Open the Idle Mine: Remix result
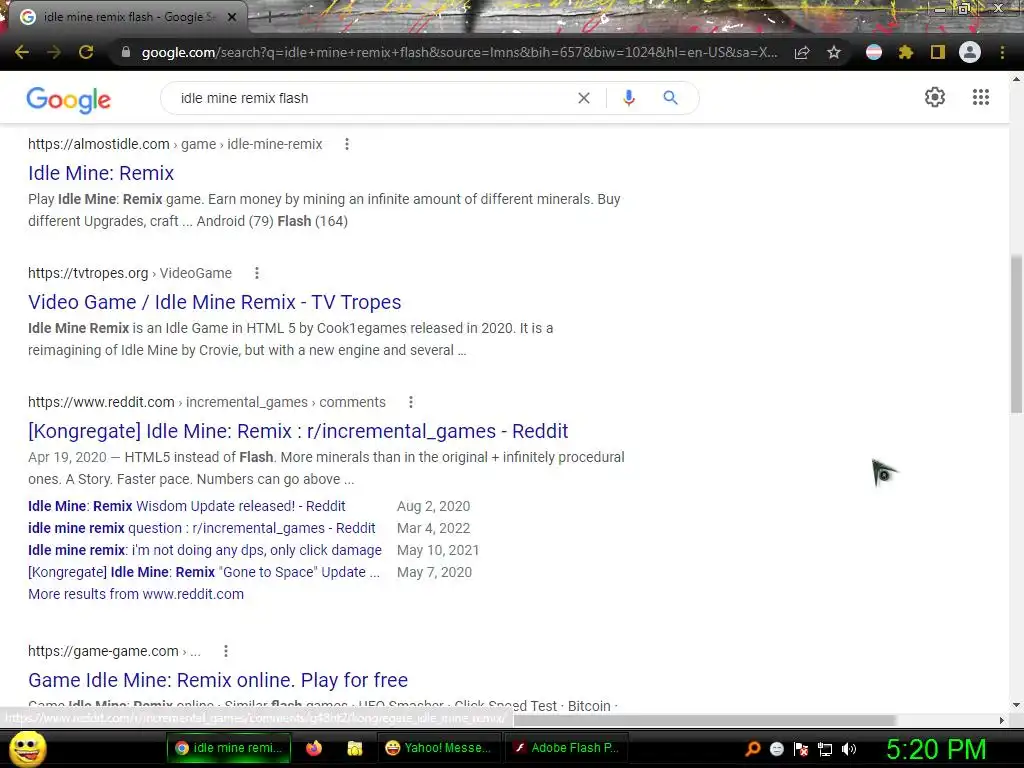The height and width of the screenshot is (768, 1024). (x=101, y=173)
